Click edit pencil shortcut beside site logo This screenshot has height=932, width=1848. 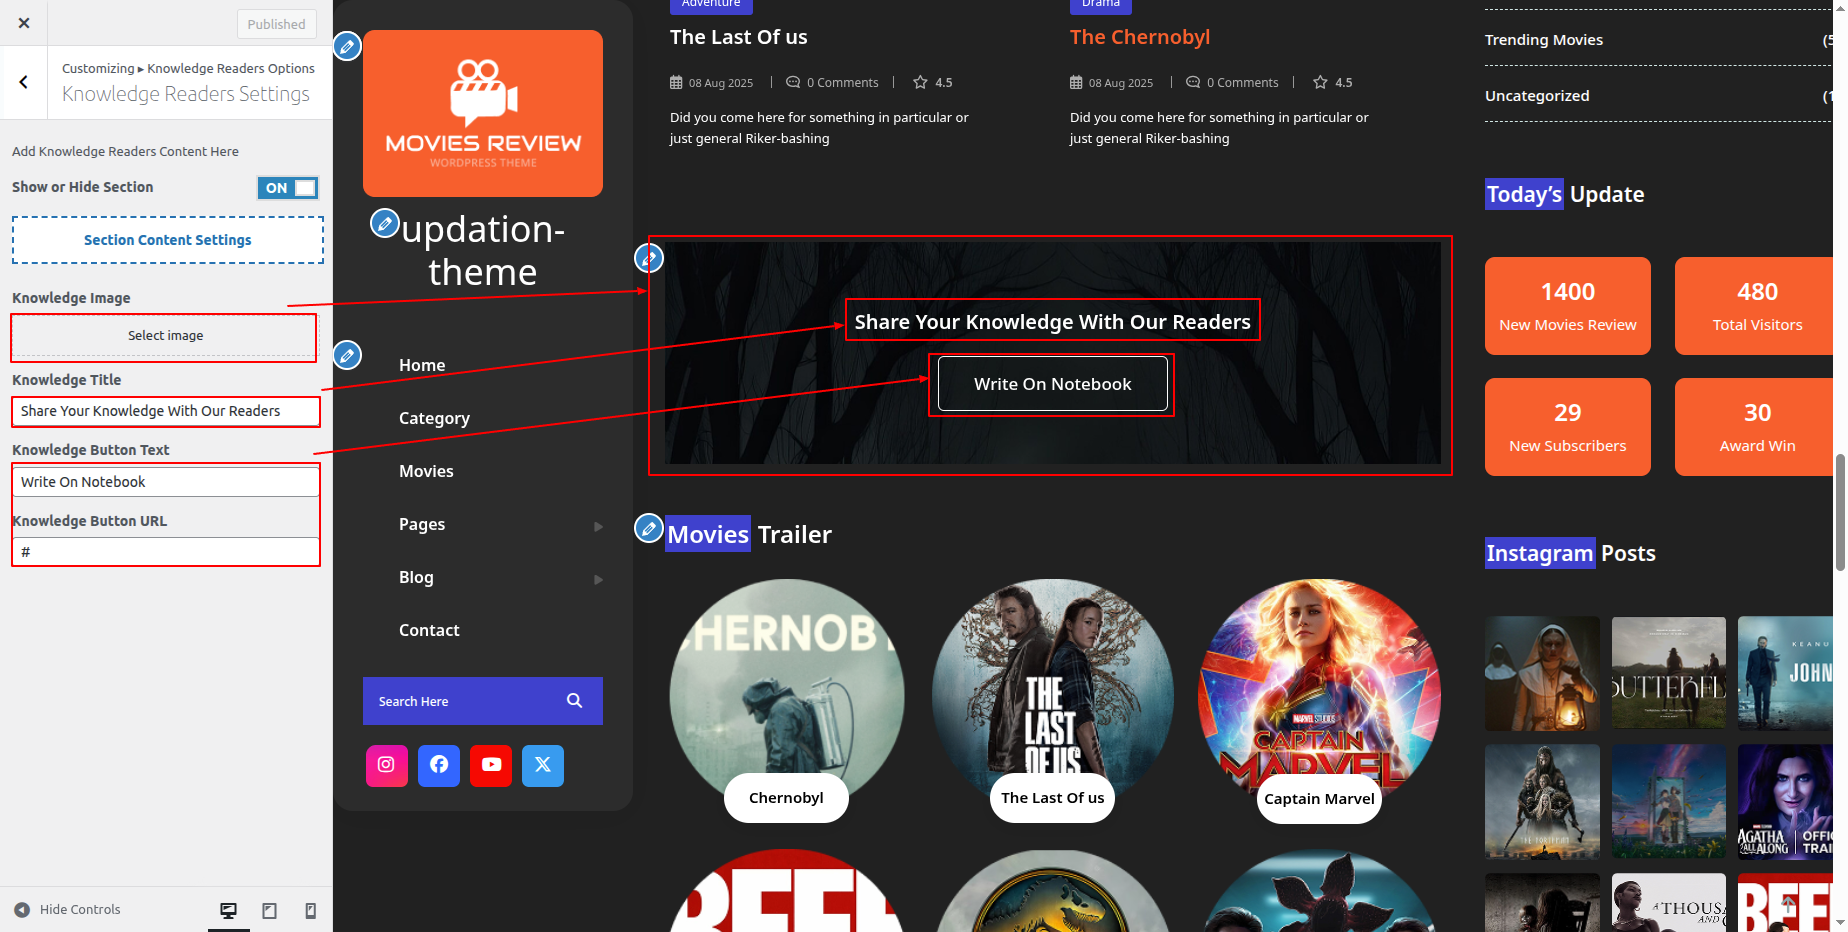347,46
